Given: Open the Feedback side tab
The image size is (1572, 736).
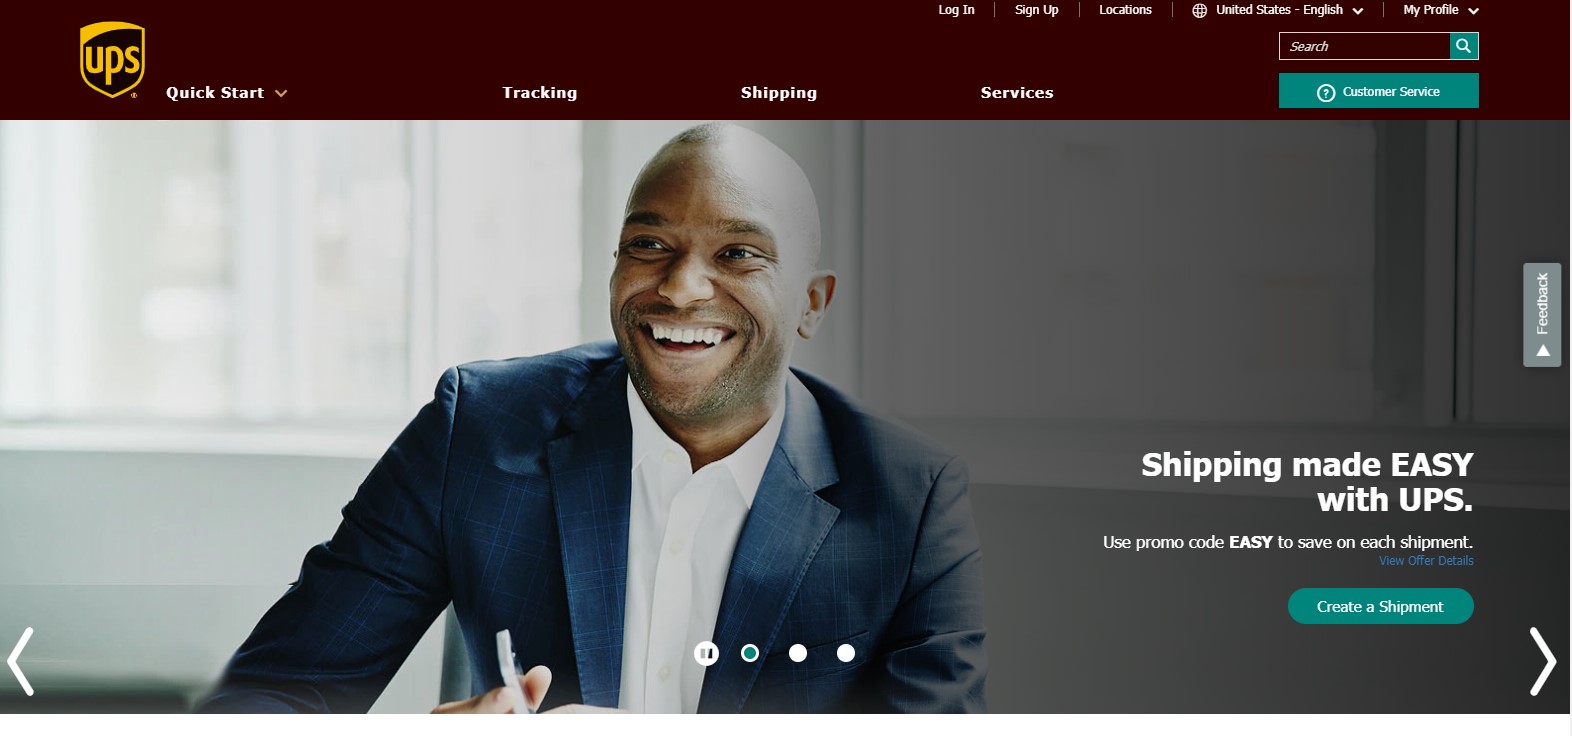Looking at the screenshot, I should [1542, 315].
